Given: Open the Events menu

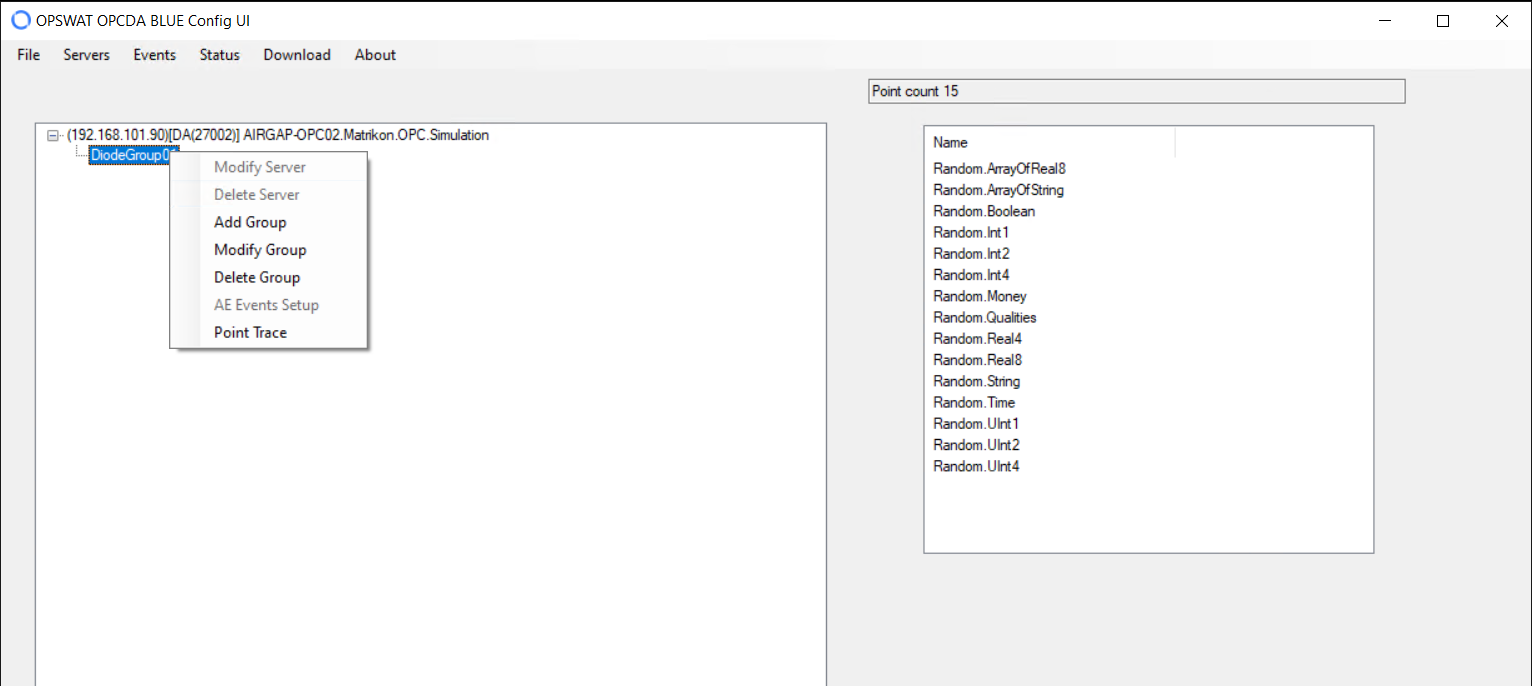Looking at the screenshot, I should pyautogui.click(x=155, y=55).
